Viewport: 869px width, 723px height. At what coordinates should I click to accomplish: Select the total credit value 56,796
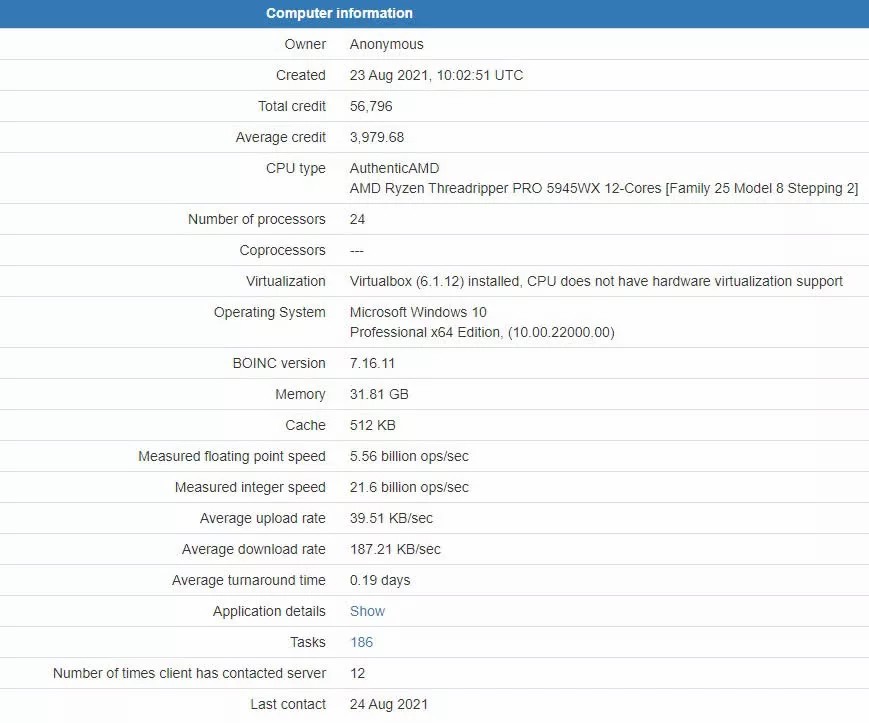pos(371,106)
